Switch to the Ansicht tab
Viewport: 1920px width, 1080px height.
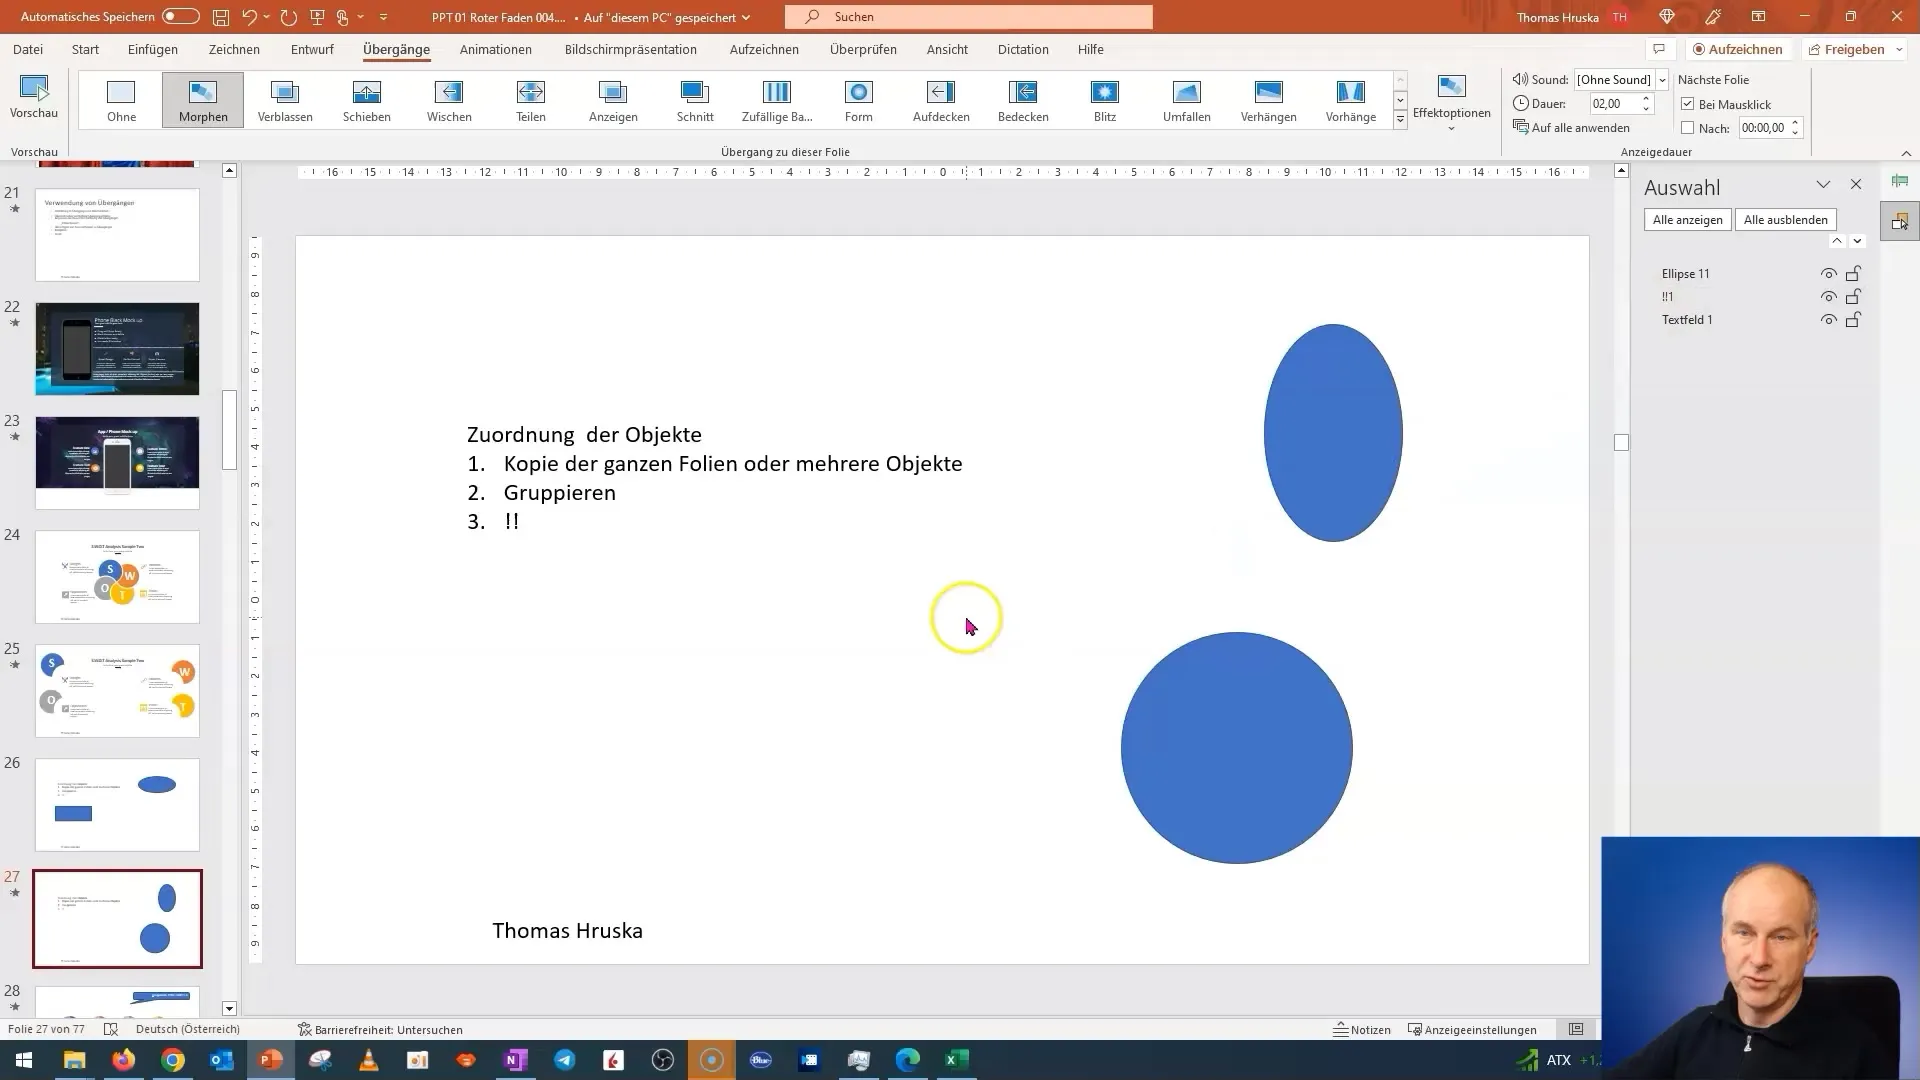click(x=947, y=49)
